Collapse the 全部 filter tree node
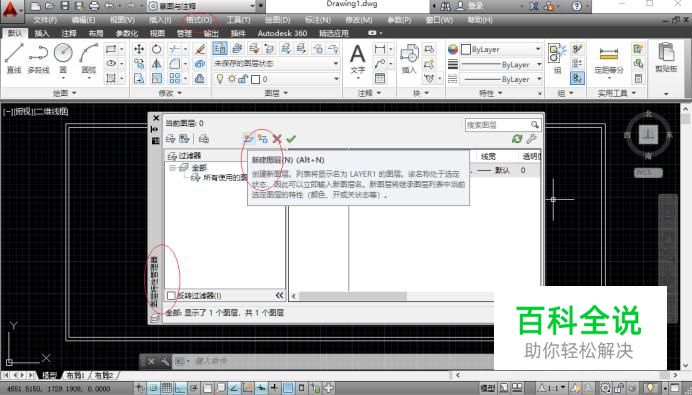This screenshot has height=395, width=692. pos(173,168)
